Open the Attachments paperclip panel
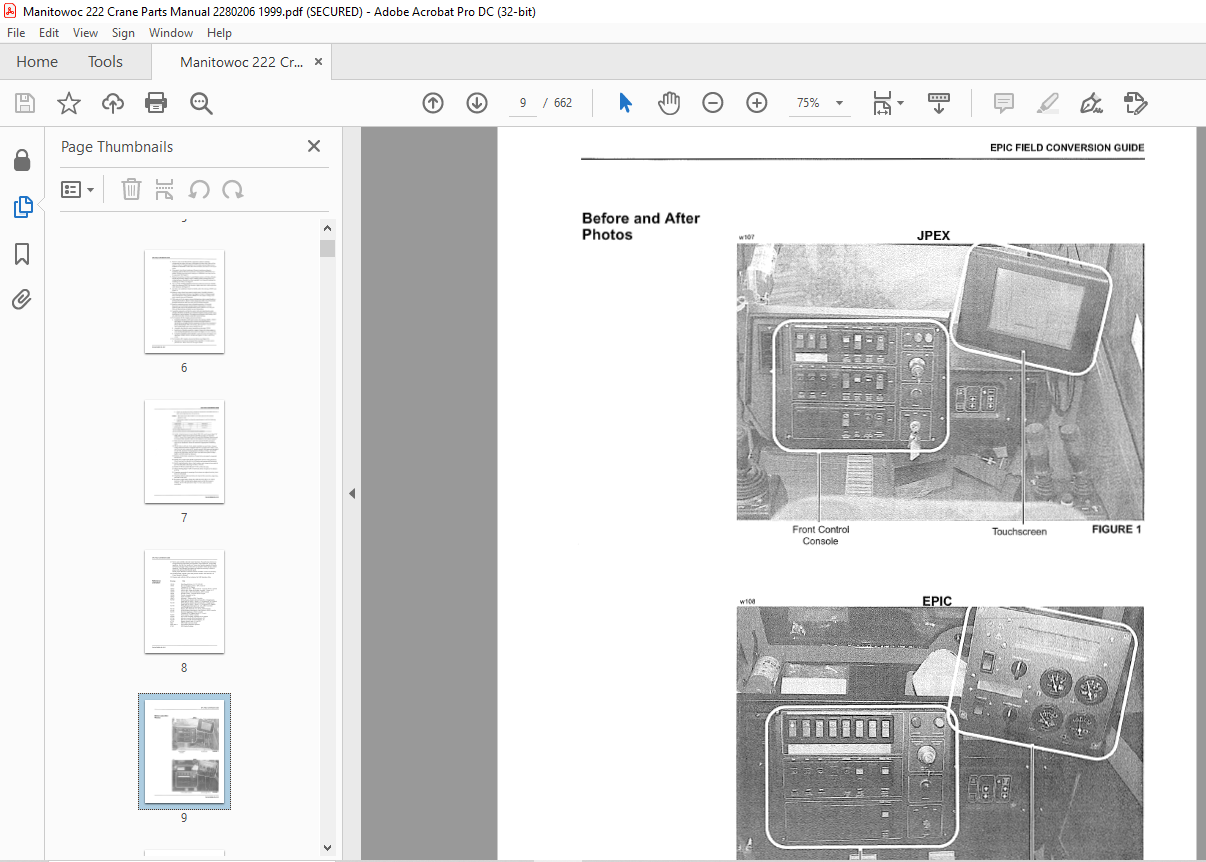1206x862 pixels. pyautogui.click(x=22, y=299)
